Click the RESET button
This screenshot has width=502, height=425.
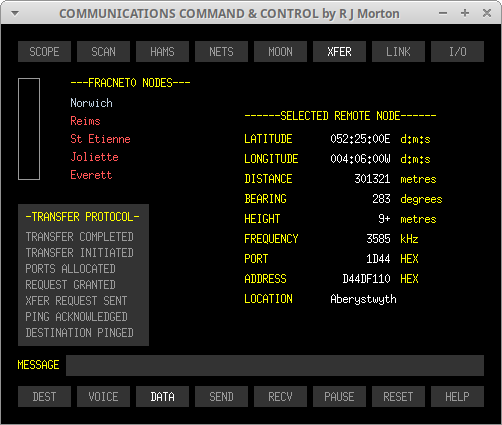[x=398, y=397]
